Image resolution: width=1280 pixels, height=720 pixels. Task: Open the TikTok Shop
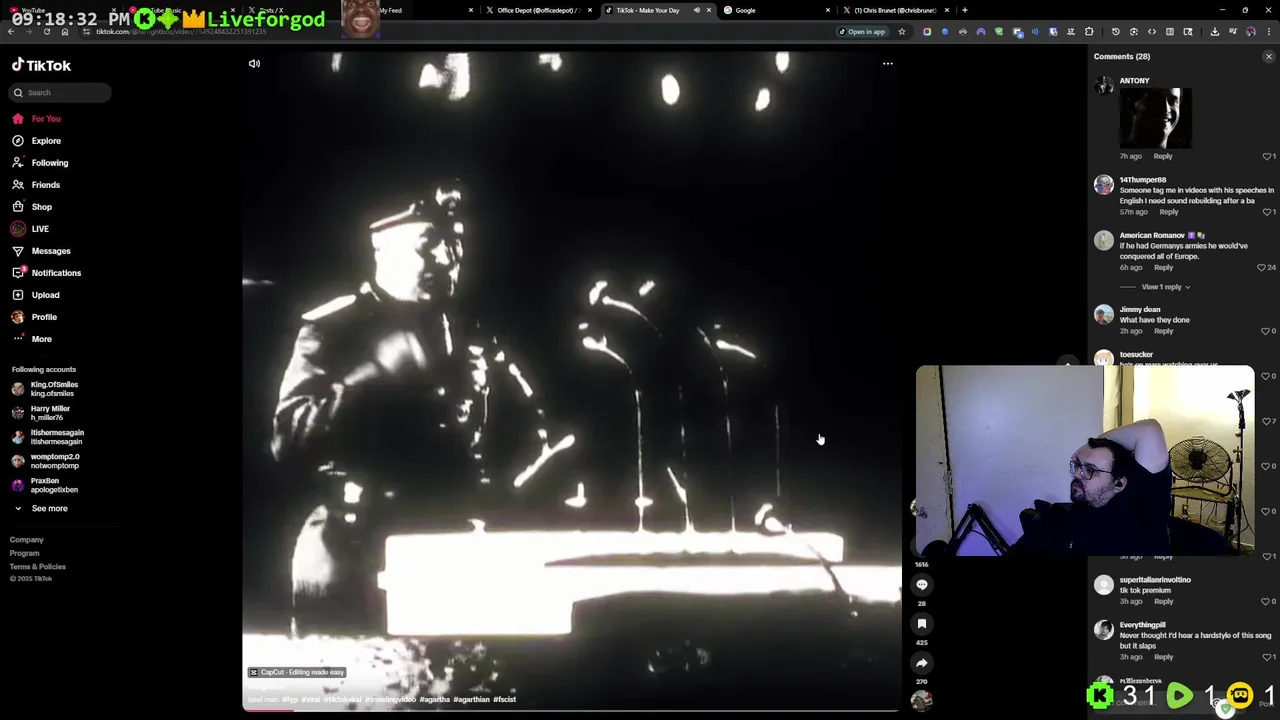click(41, 207)
